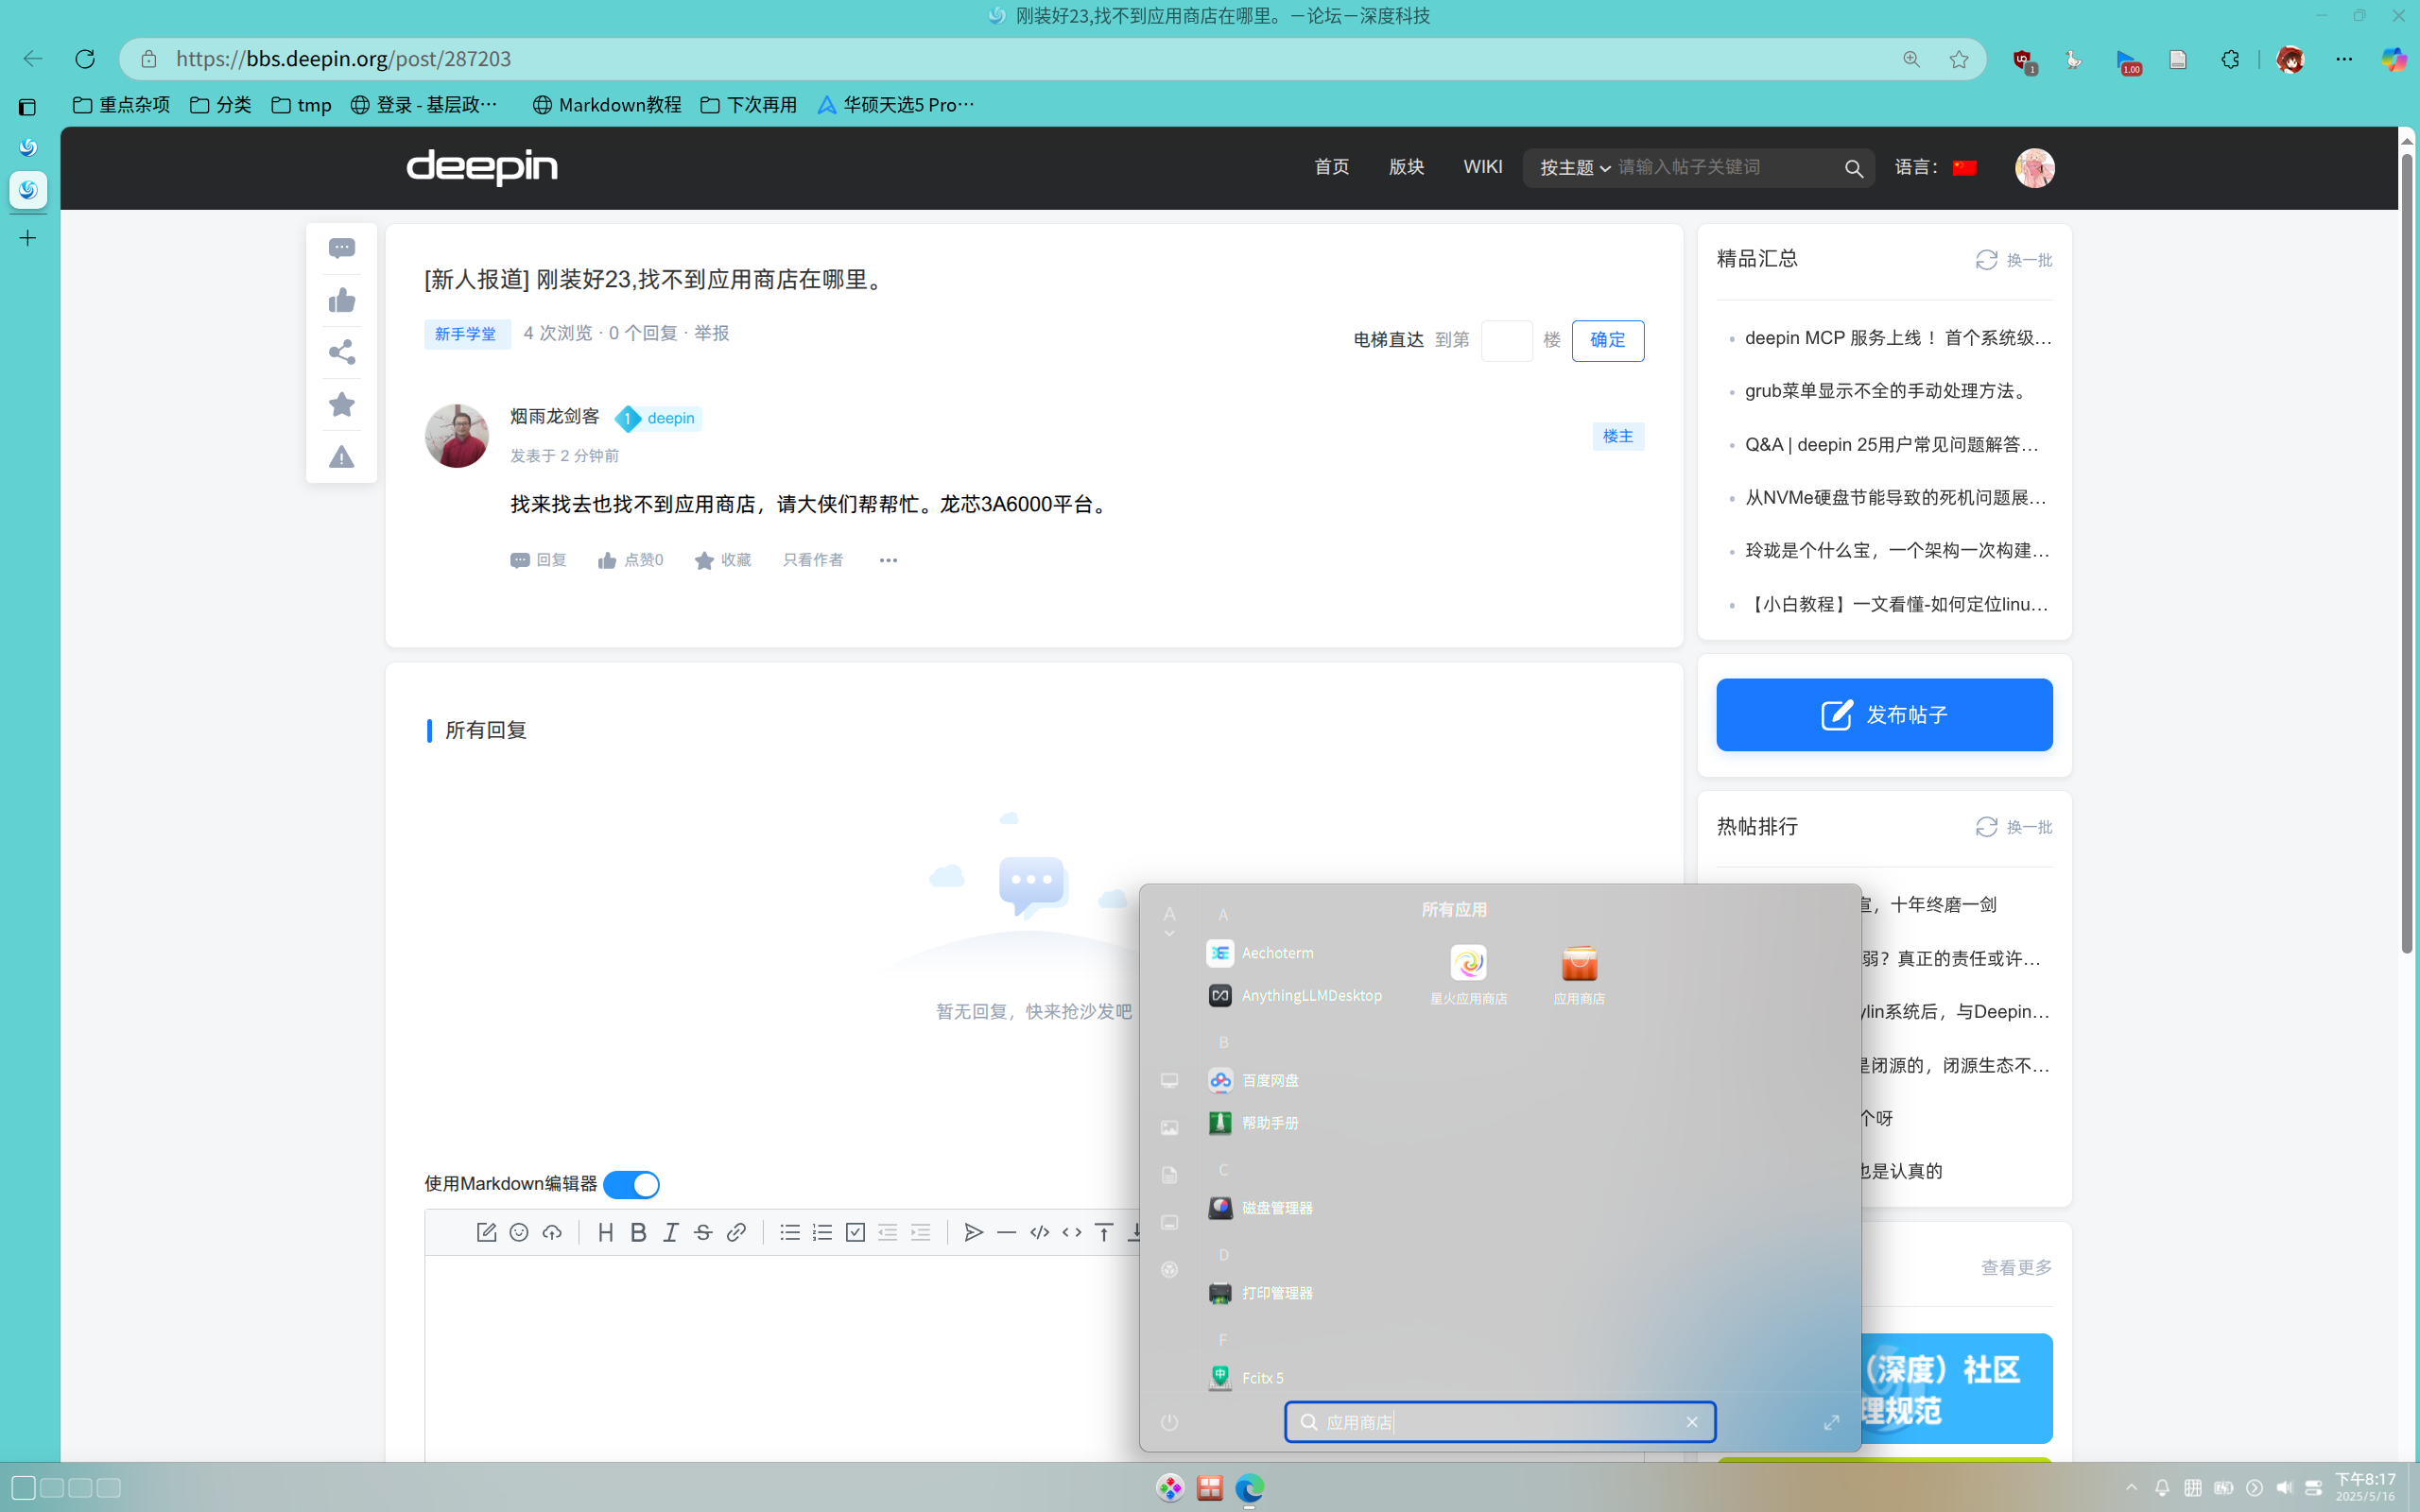2420x1512 pixels.
Task: Click the bold formatting icon in editor
Action: 638,1233
